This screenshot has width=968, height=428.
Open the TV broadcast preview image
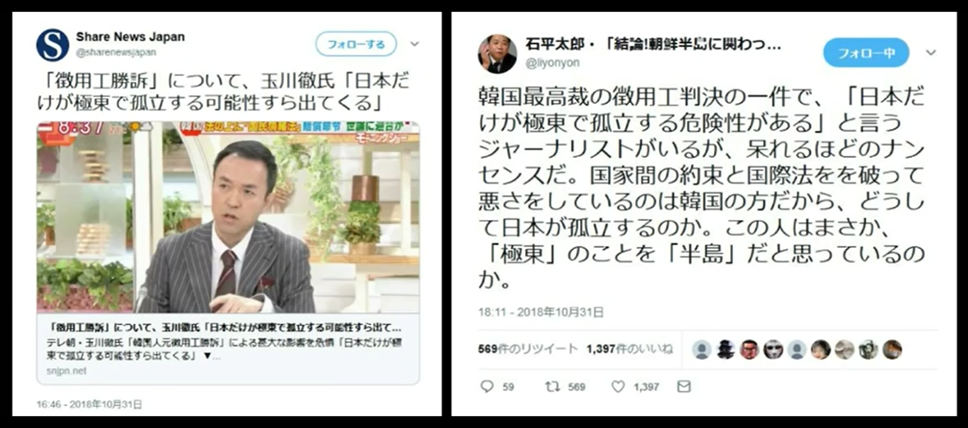tap(228, 217)
